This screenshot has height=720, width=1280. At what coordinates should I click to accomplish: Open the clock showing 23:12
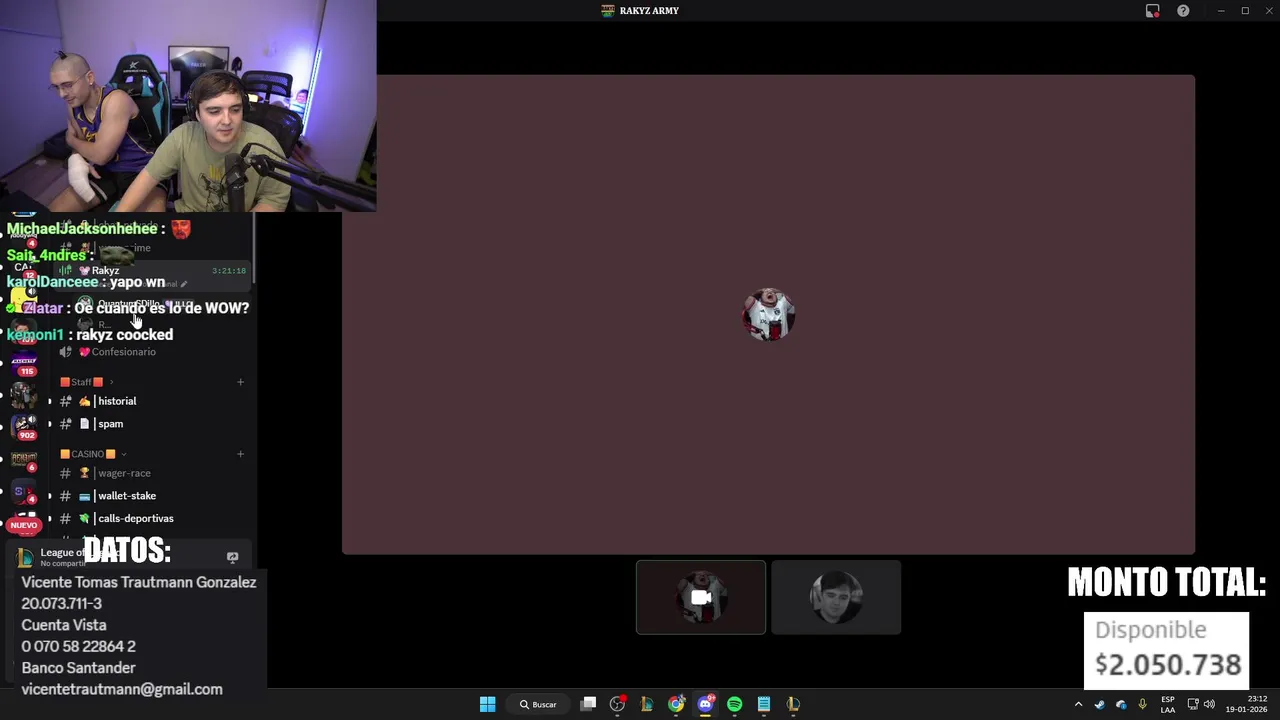click(1245, 704)
